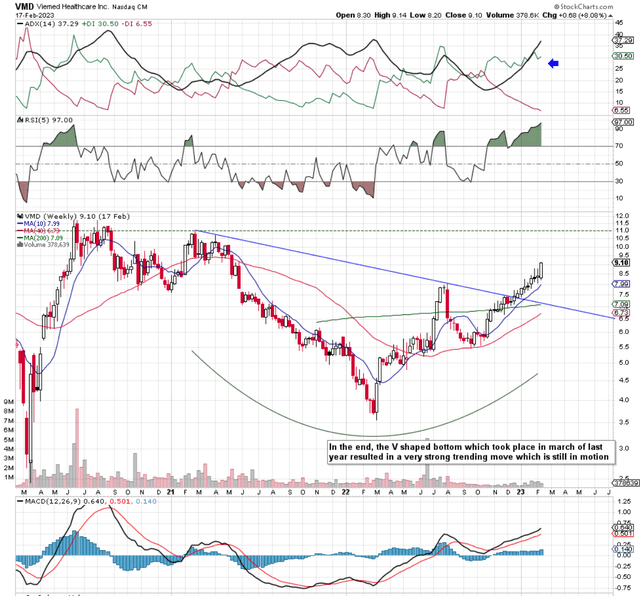This screenshot has width=640, height=596.
Task: Click the black line marker before MACD(12,26,9)
Action: click(20, 501)
